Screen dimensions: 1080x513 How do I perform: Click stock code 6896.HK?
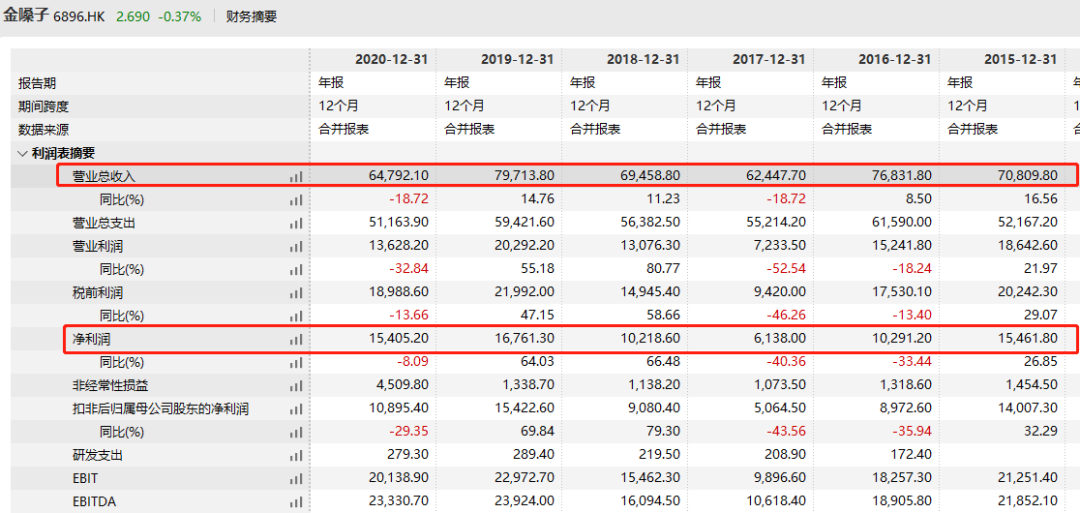(79, 17)
